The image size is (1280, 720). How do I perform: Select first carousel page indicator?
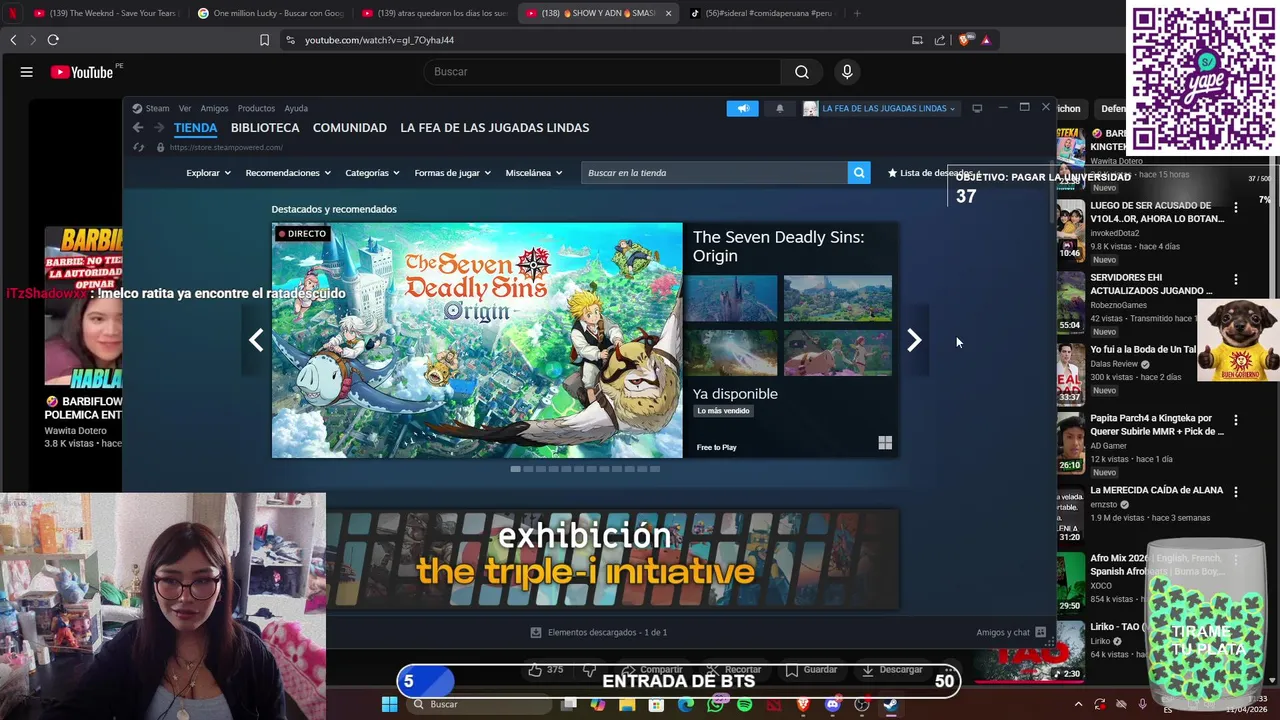[x=515, y=469]
